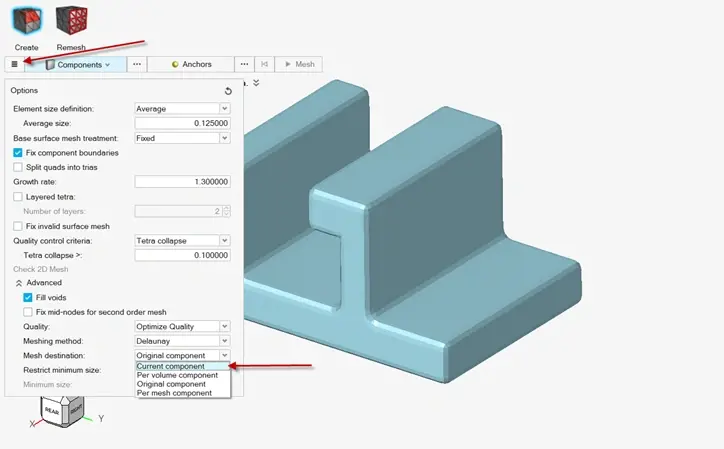Screen dimensions: 724x449
Task: Click the Growth rate input field
Action: click(x=182, y=182)
